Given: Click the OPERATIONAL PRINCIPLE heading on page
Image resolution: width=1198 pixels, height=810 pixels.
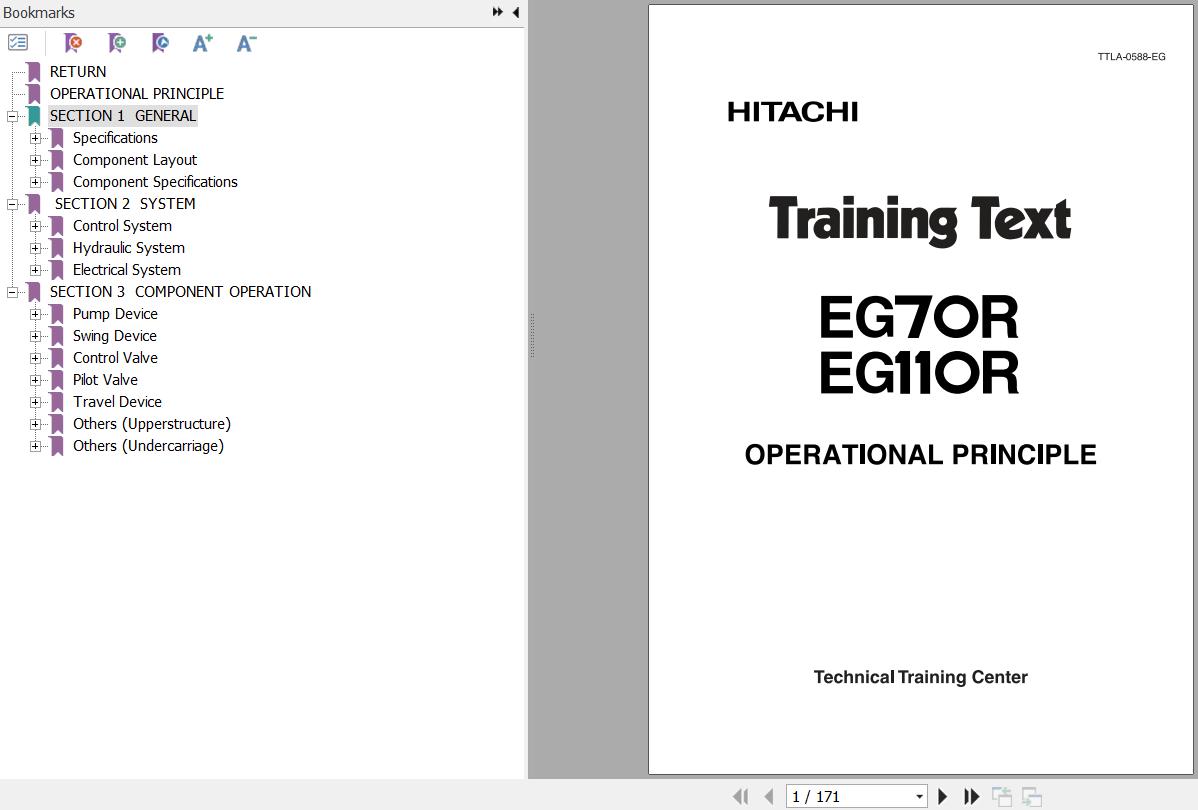Looking at the screenshot, I should (x=921, y=455).
